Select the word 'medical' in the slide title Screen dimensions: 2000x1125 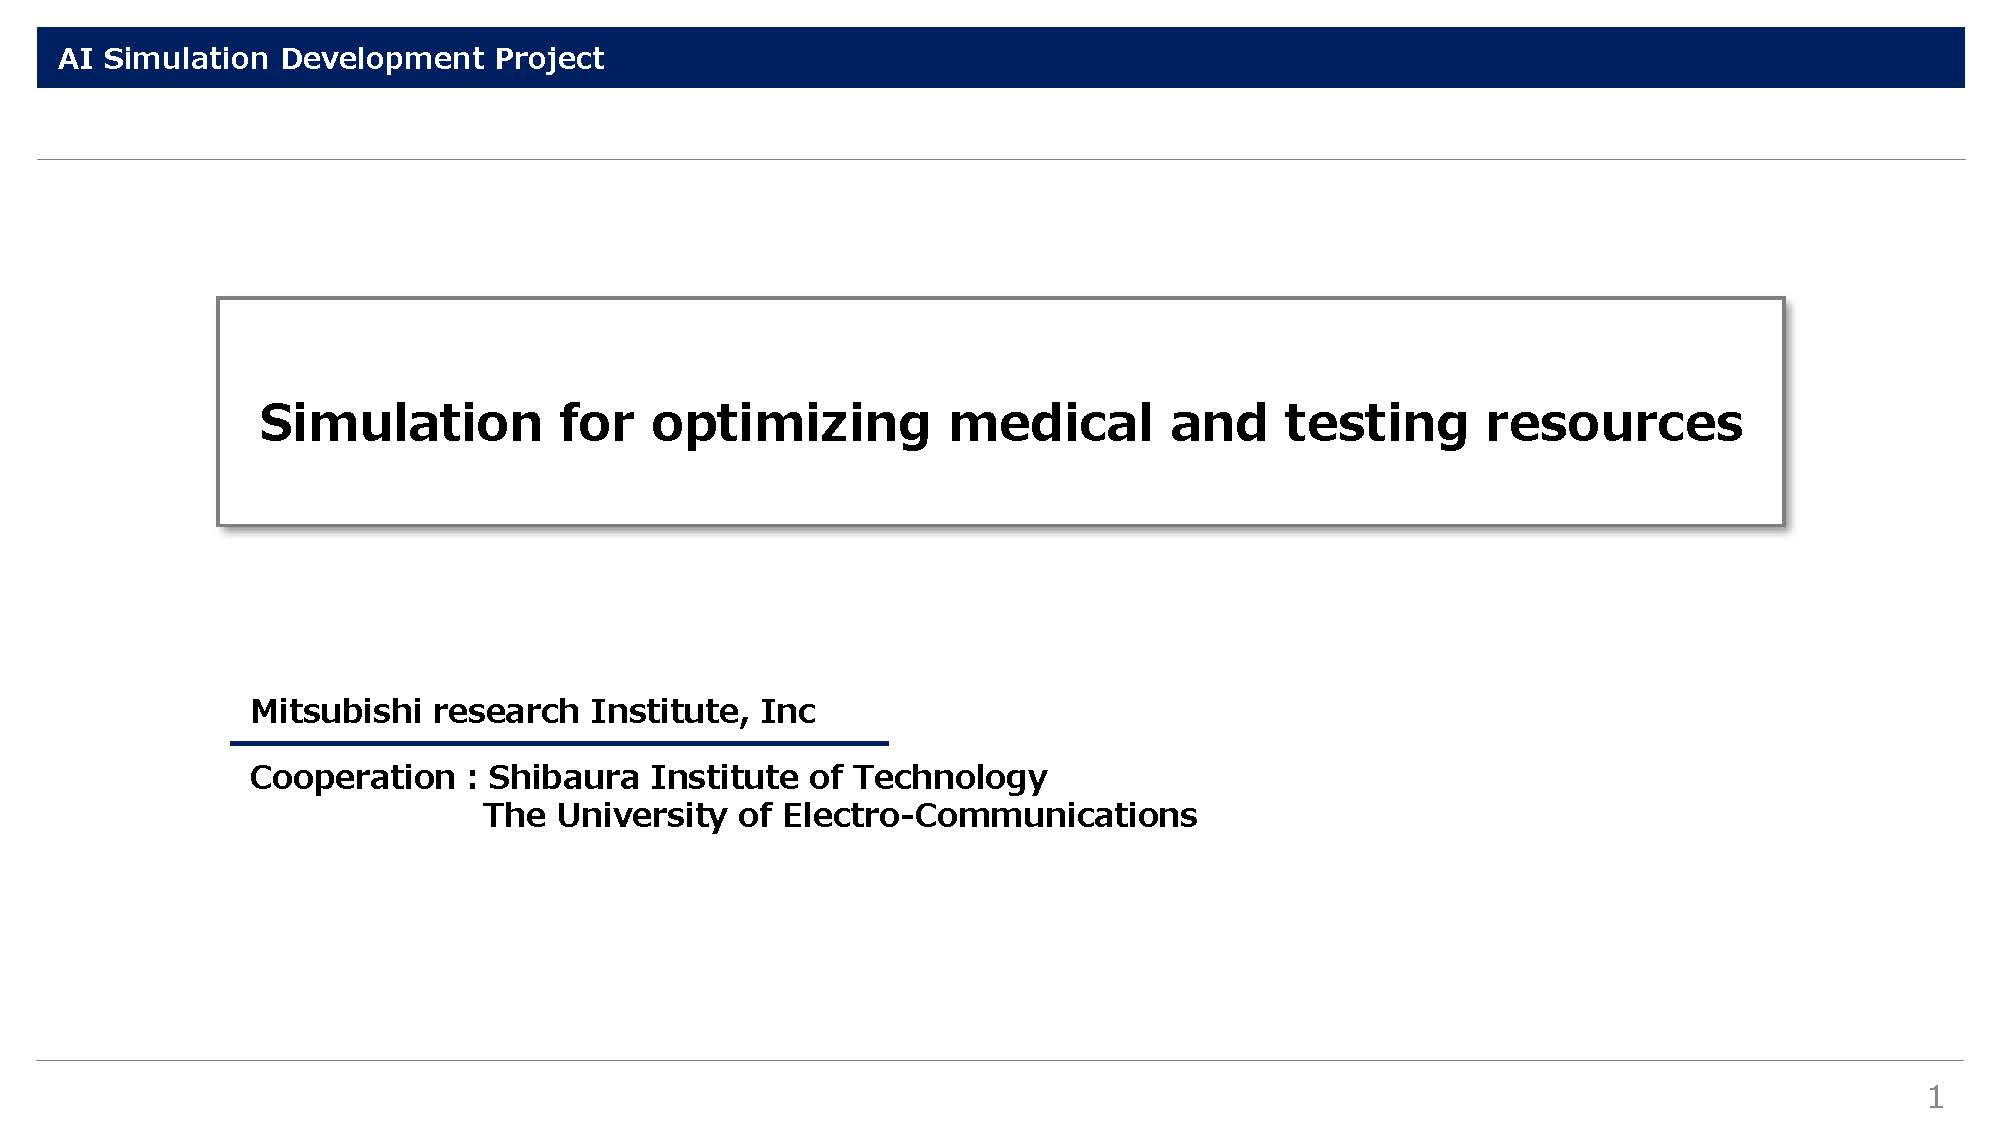point(1051,422)
